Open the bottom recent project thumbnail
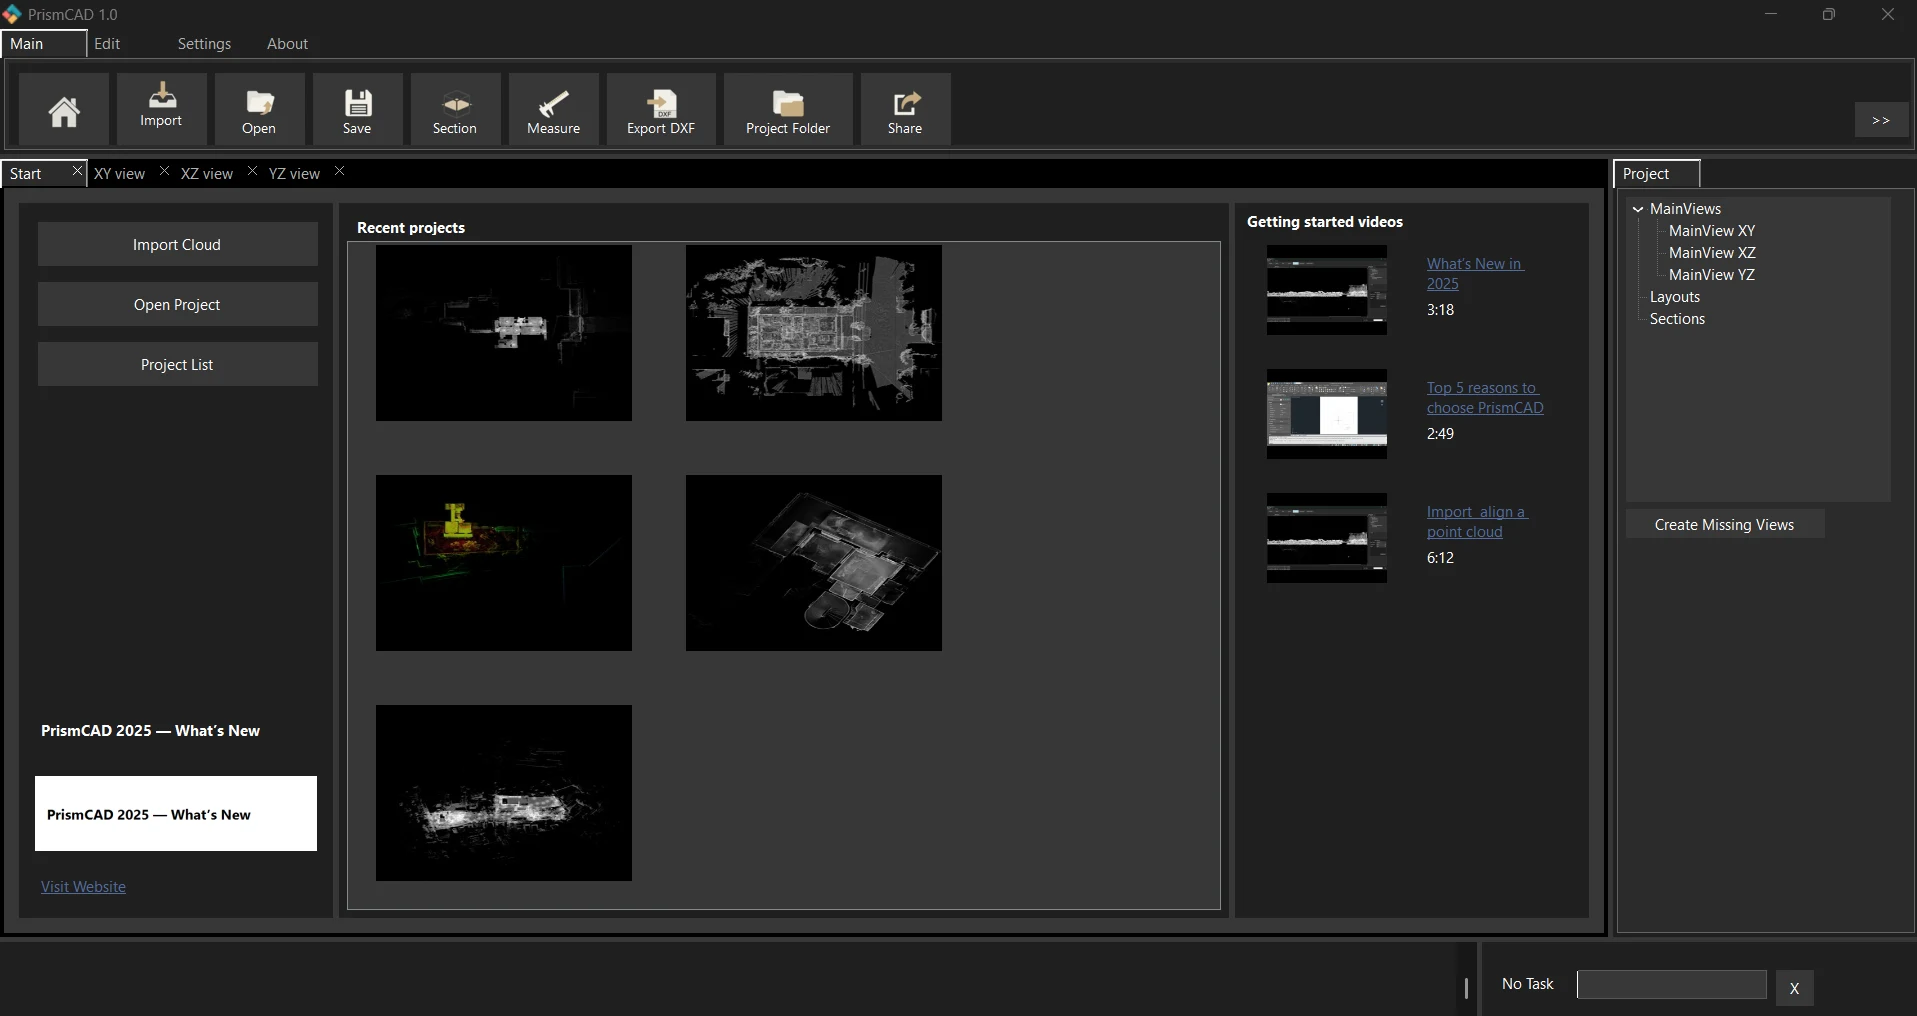 pos(504,793)
